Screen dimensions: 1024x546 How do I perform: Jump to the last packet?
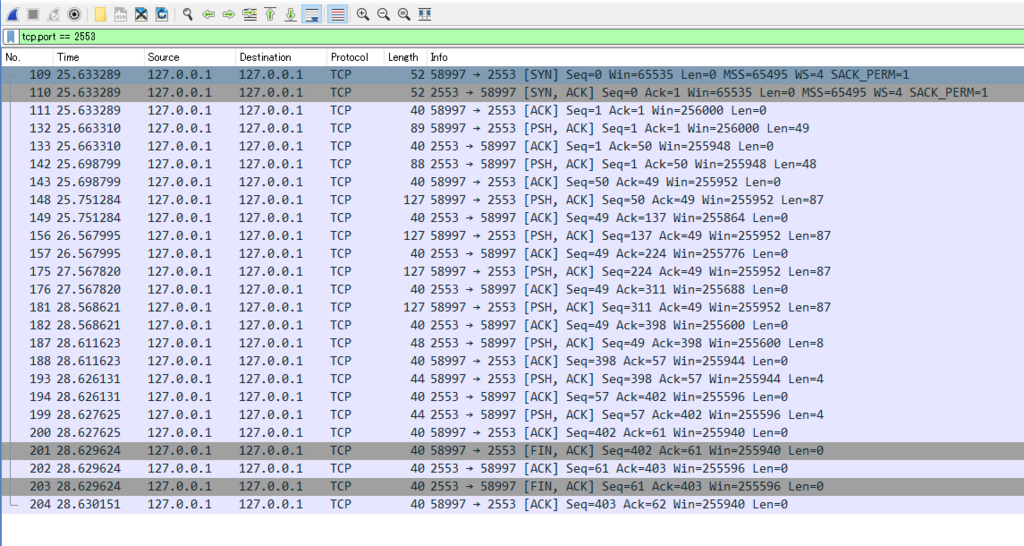coord(291,14)
